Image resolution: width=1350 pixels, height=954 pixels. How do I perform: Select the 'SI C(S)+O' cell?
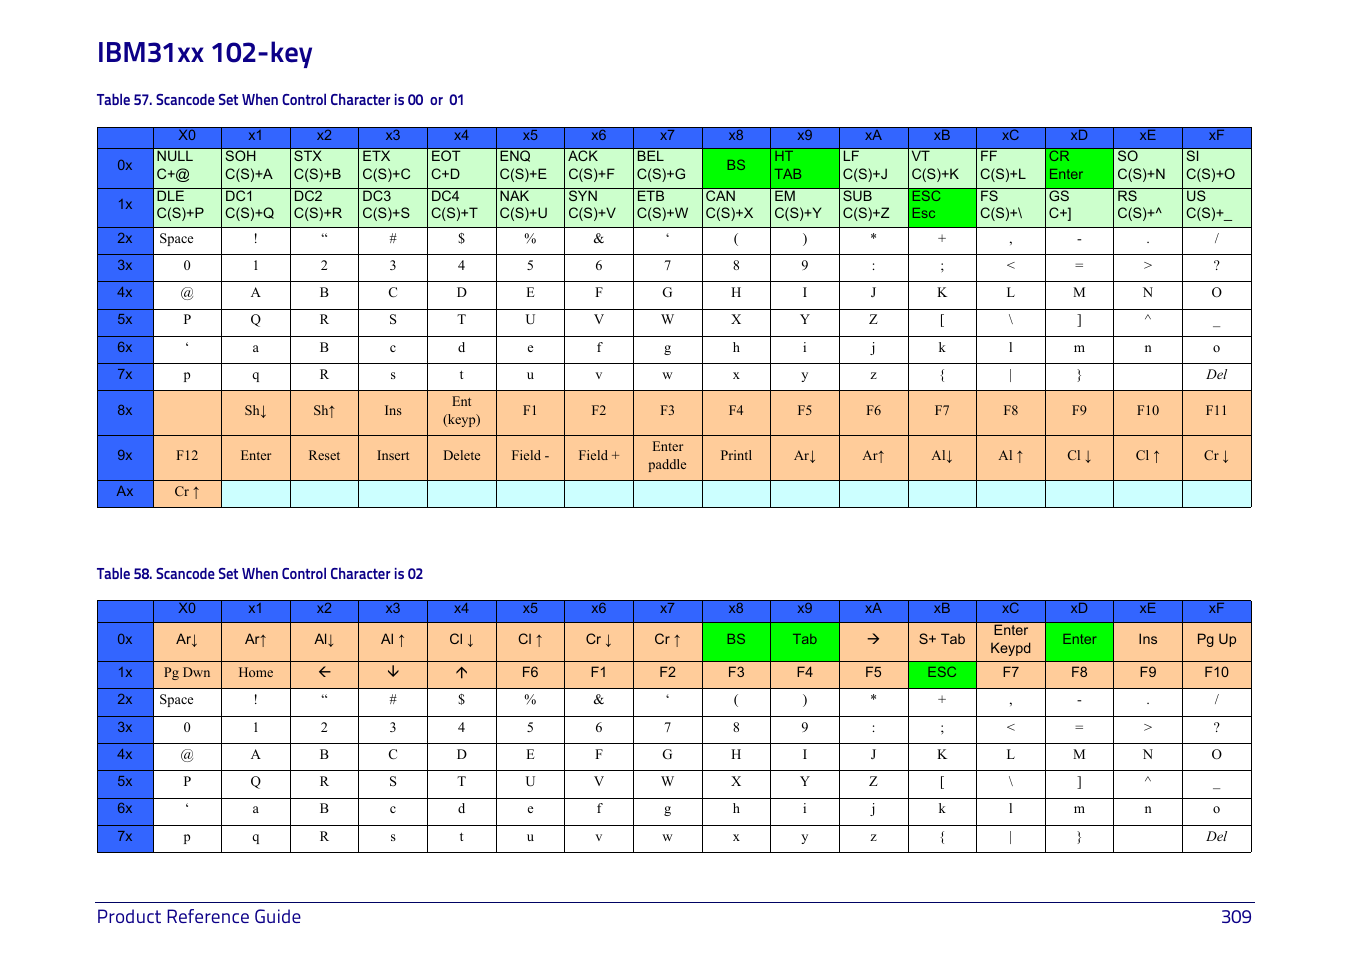coord(1217,166)
